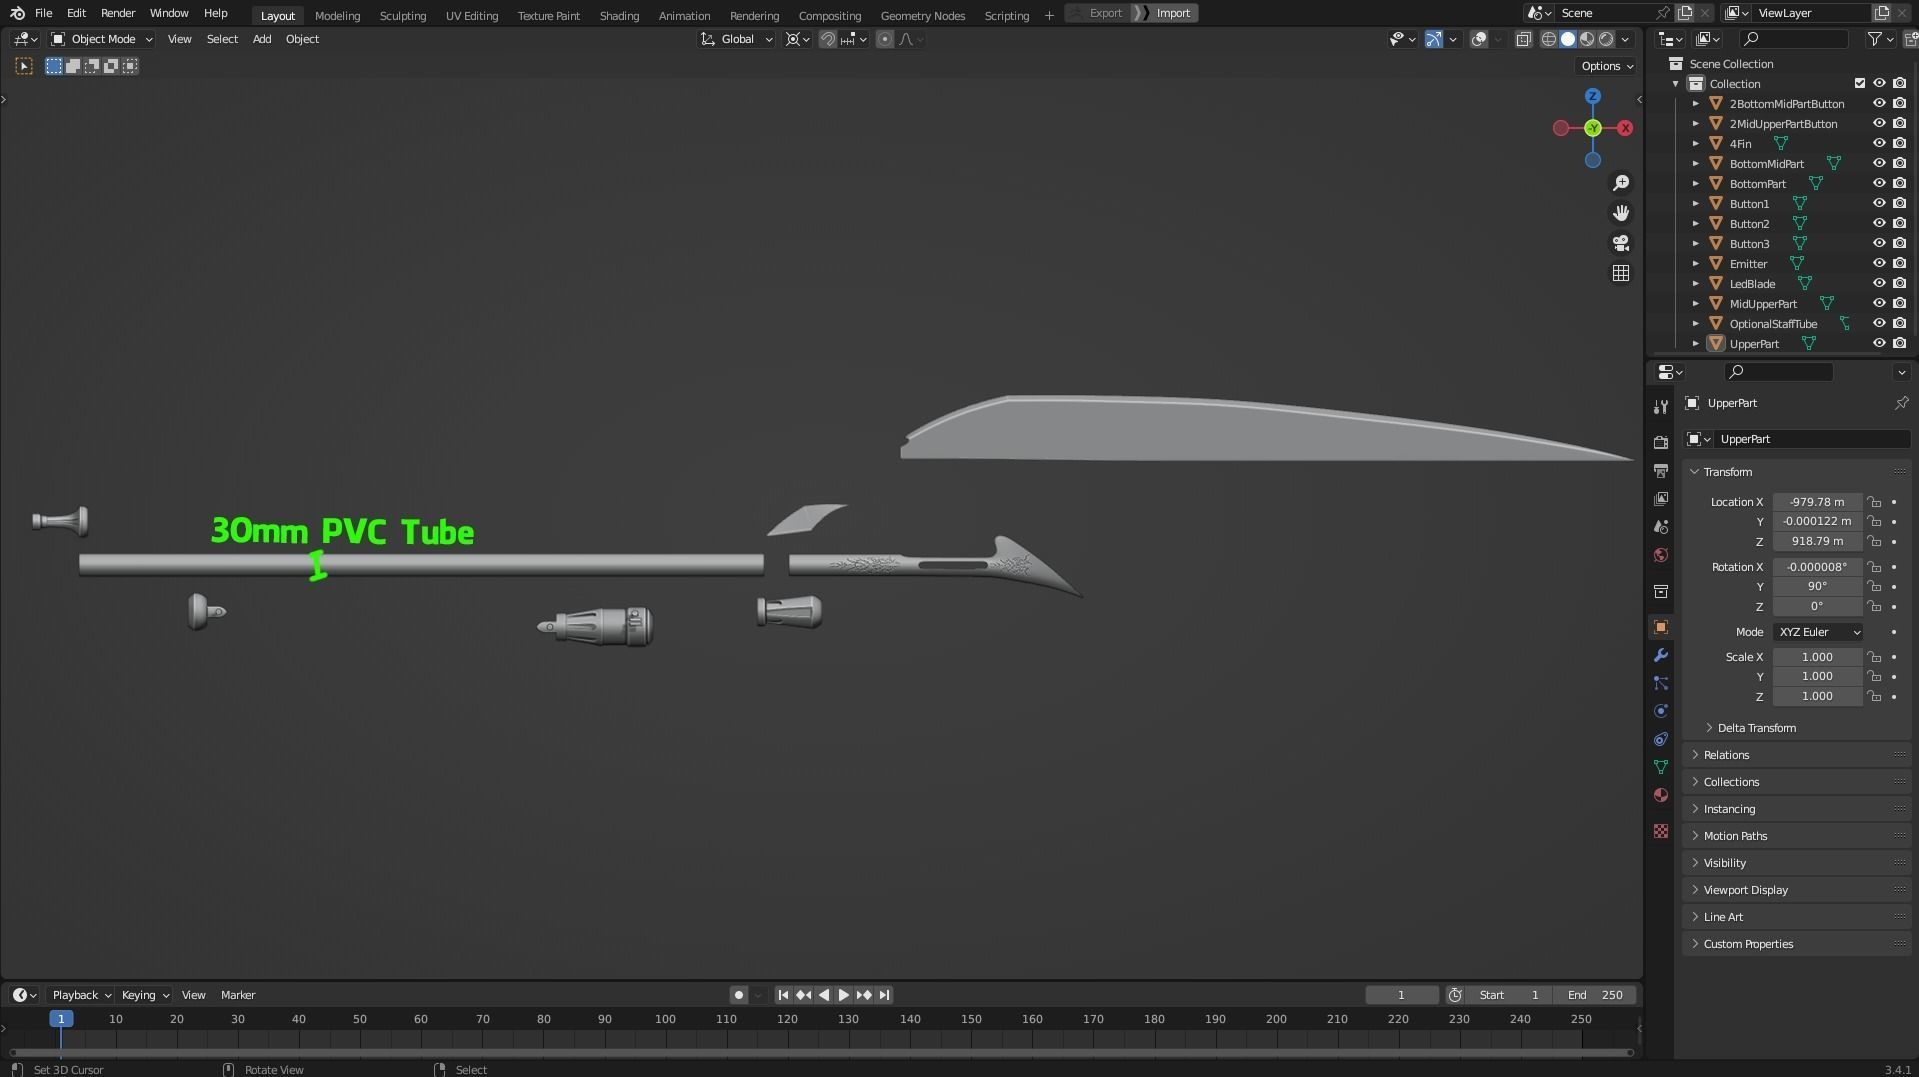Click the hand pan view icon
Viewport: 1919px width, 1077px height.
tap(1620, 213)
